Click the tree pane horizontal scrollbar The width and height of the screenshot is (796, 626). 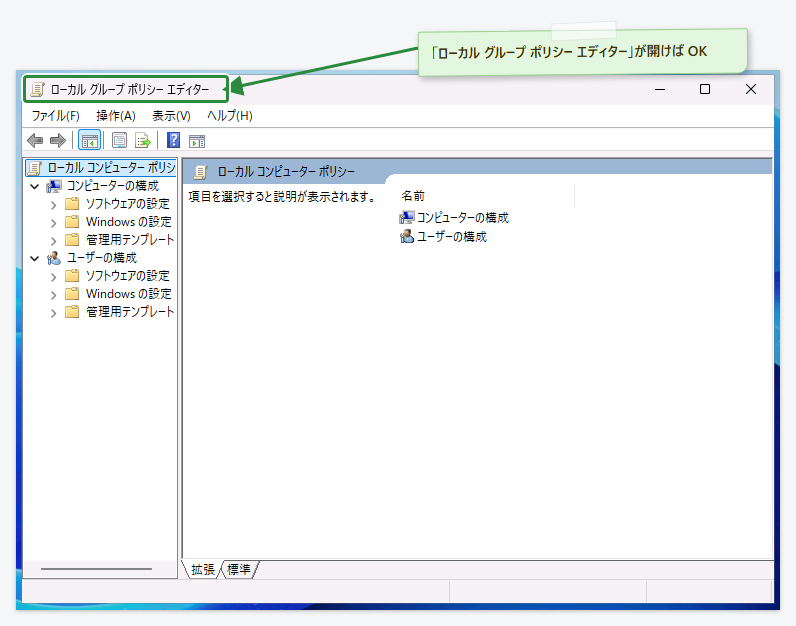point(96,569)
